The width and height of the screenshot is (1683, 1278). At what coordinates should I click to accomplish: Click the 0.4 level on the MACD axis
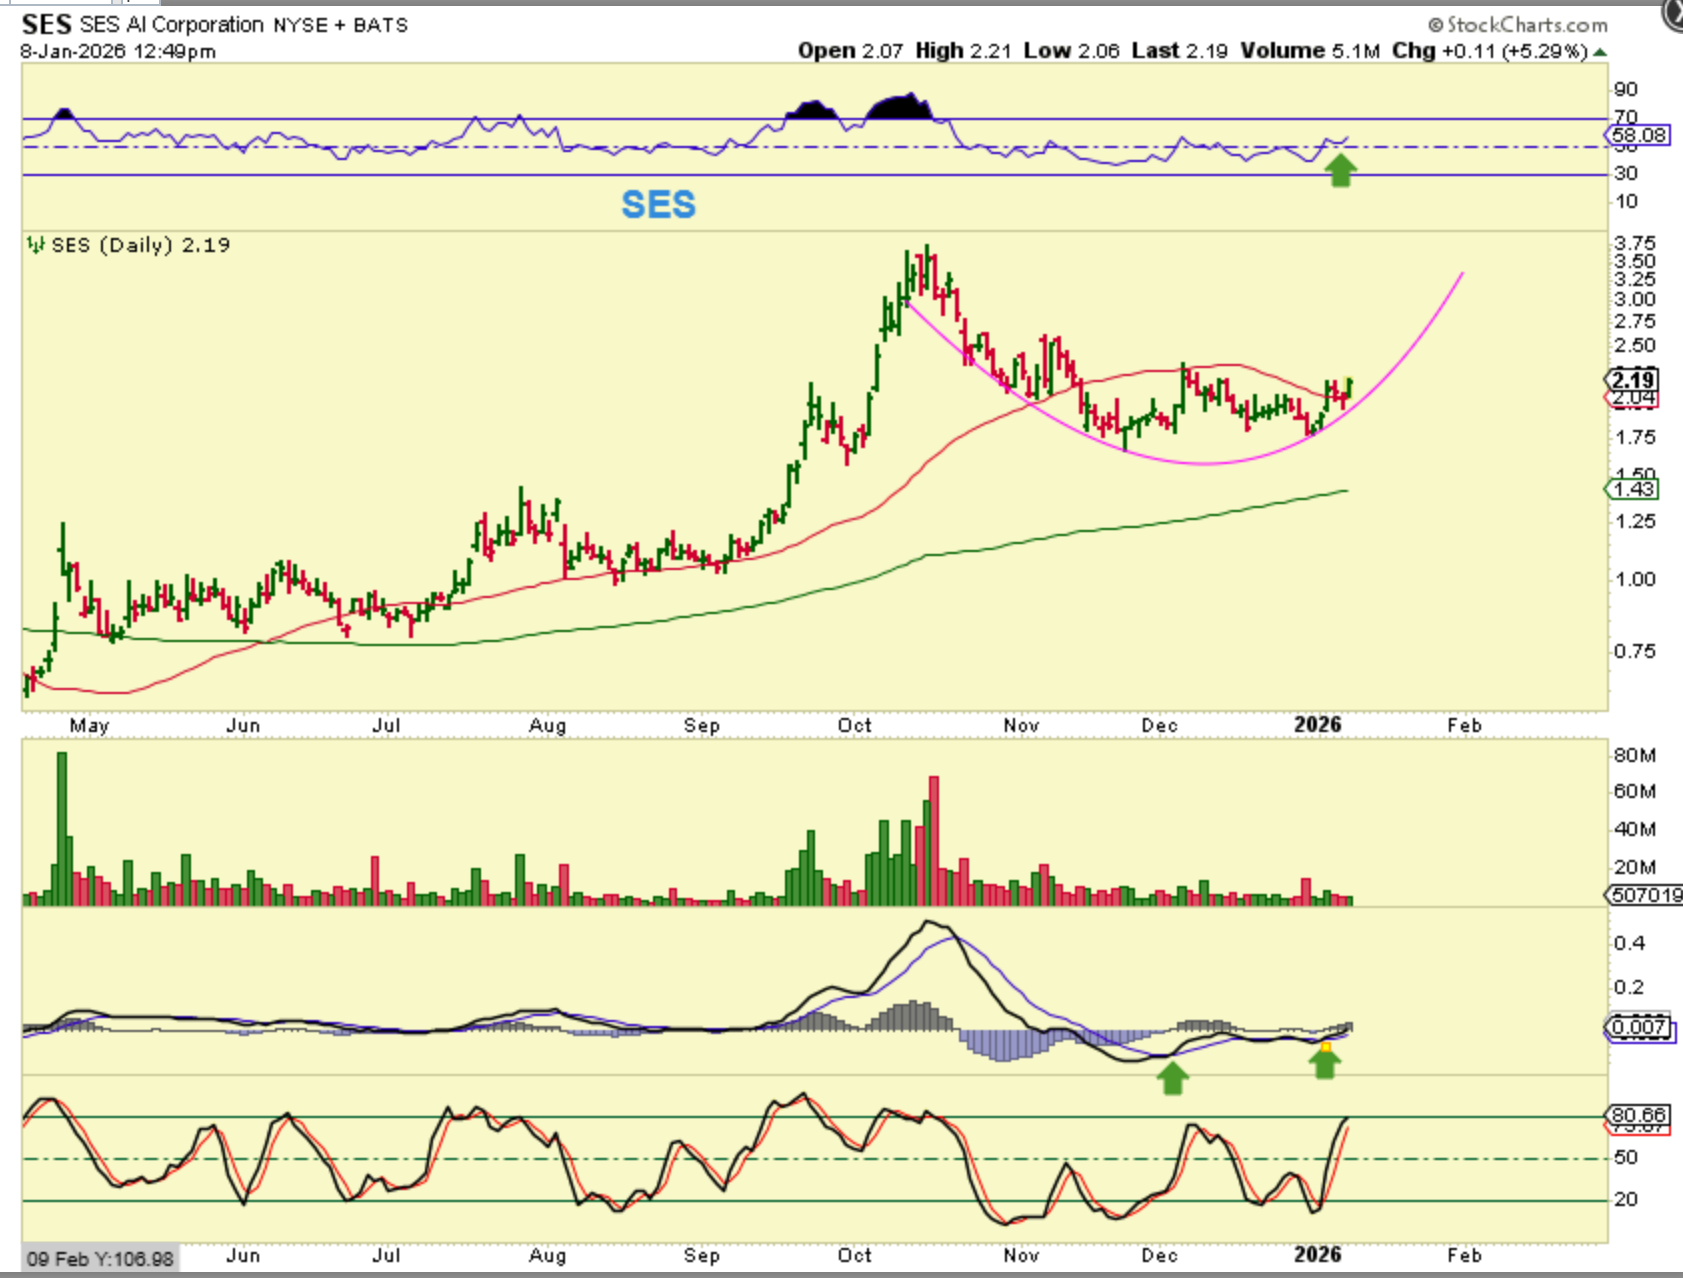coord(1629,944)
